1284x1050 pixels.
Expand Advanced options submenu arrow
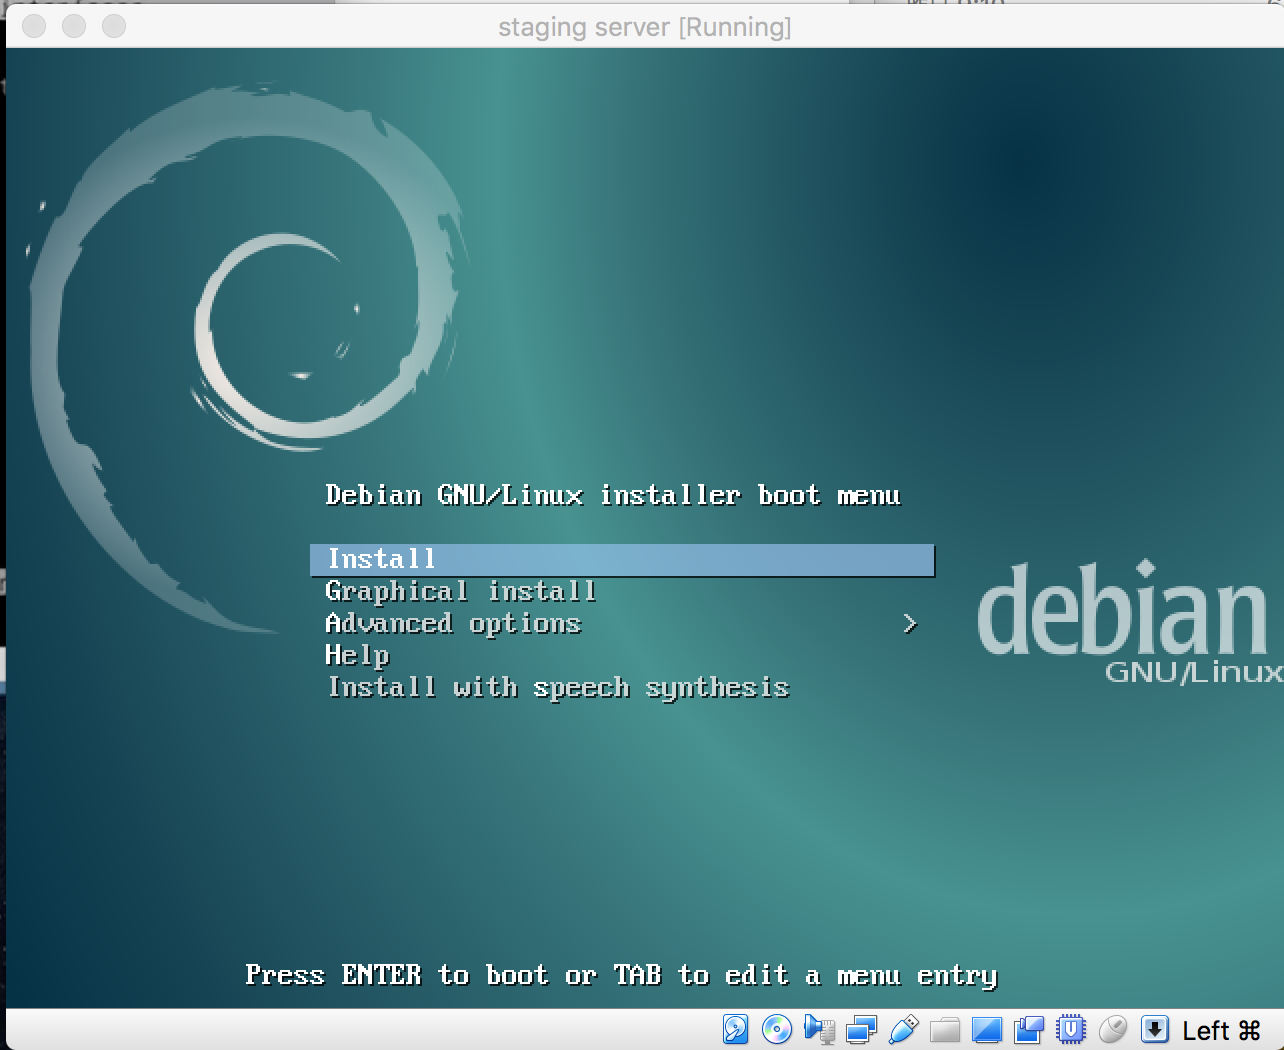point(910,624)
